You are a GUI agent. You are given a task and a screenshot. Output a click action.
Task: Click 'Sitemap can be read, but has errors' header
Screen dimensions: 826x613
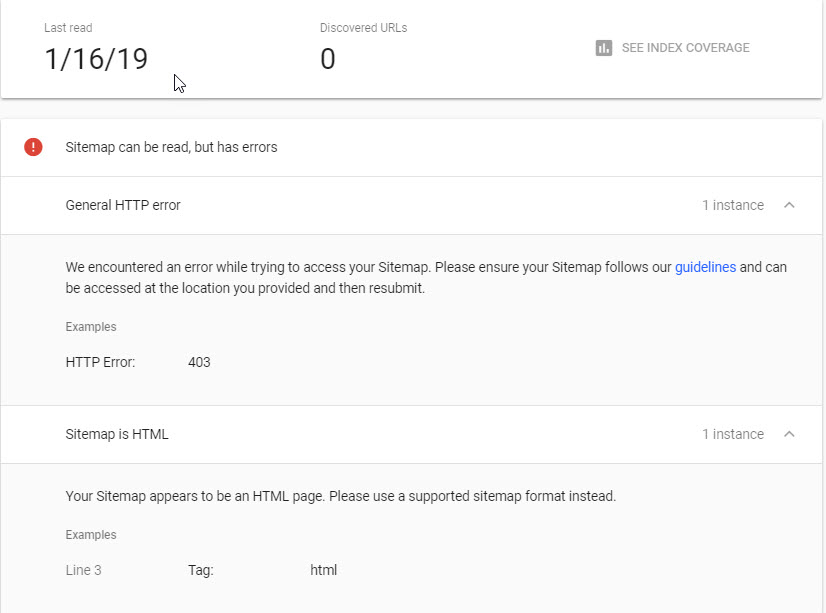171,147
